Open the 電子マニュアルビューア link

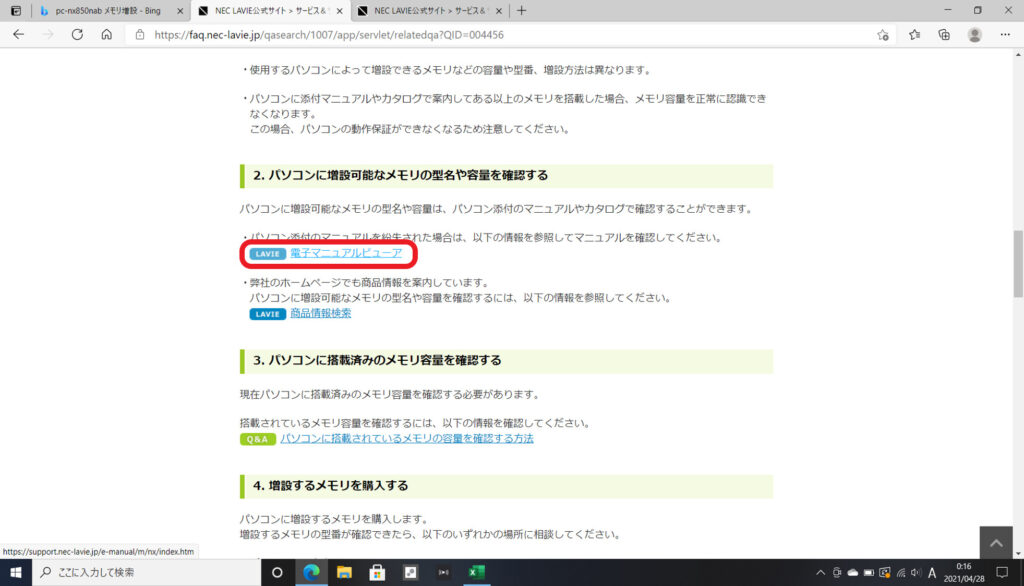[346, 253]
